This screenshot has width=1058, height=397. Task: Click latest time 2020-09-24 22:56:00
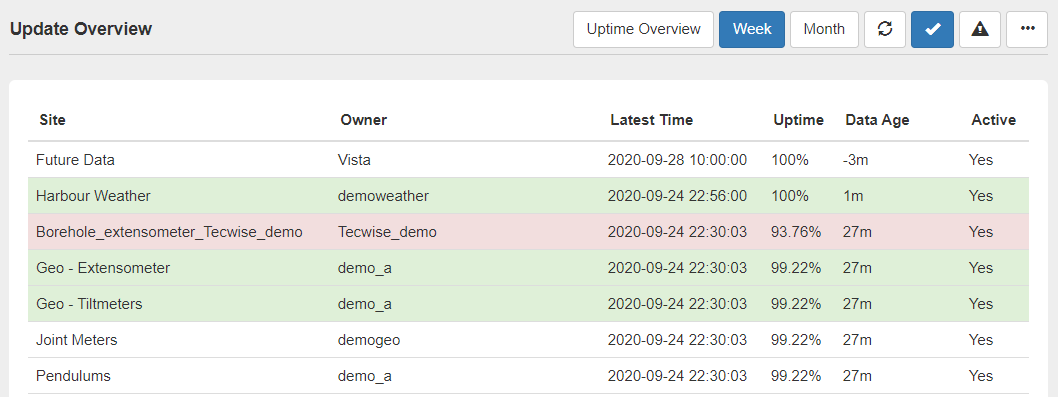(677, 196)
